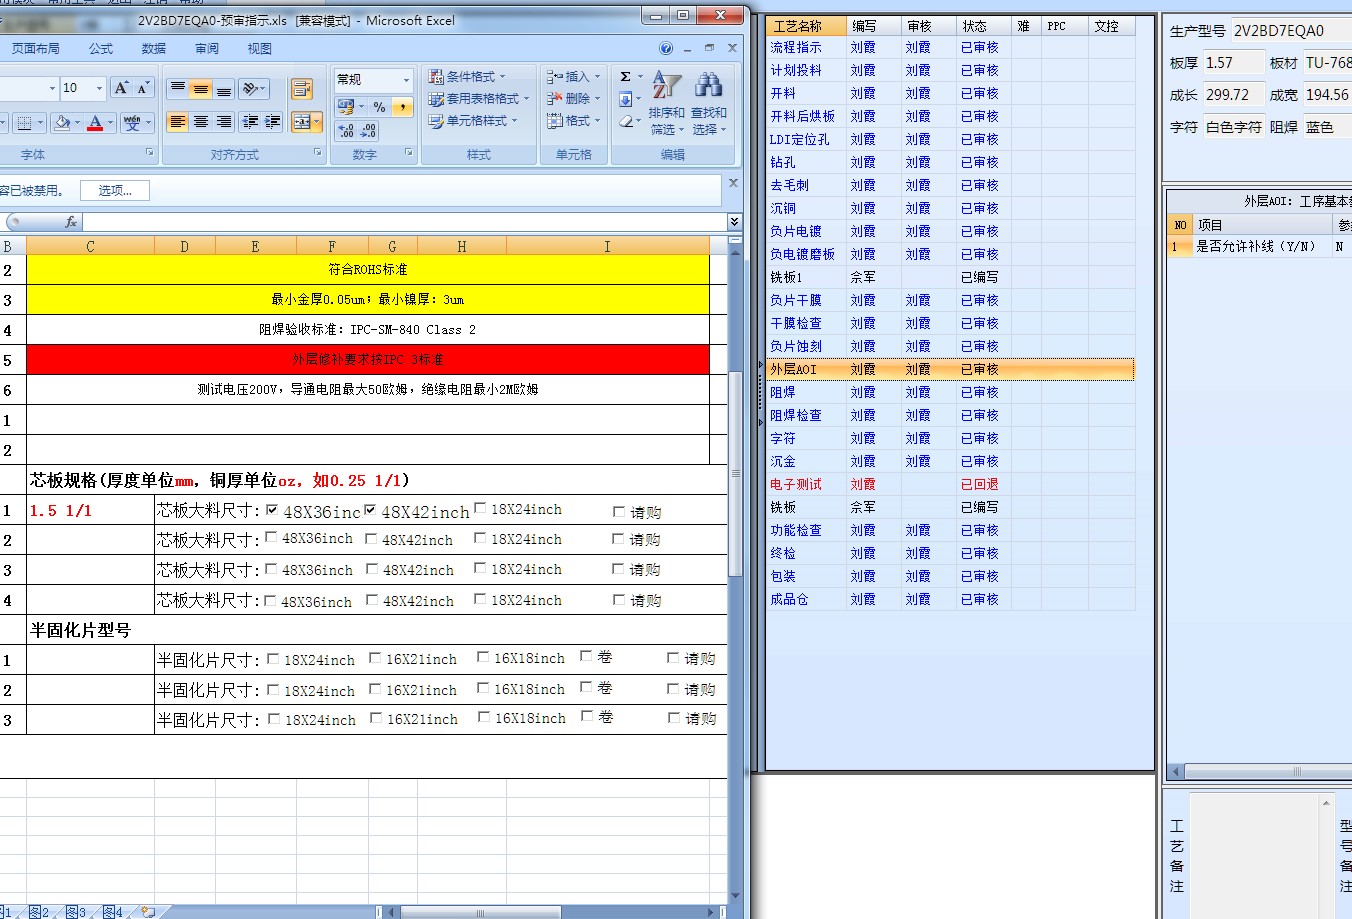This screenshot has width=1352, height=919.
Task: Switch to the 审阅 ribbon tab
Action: (x=207, y=48)
